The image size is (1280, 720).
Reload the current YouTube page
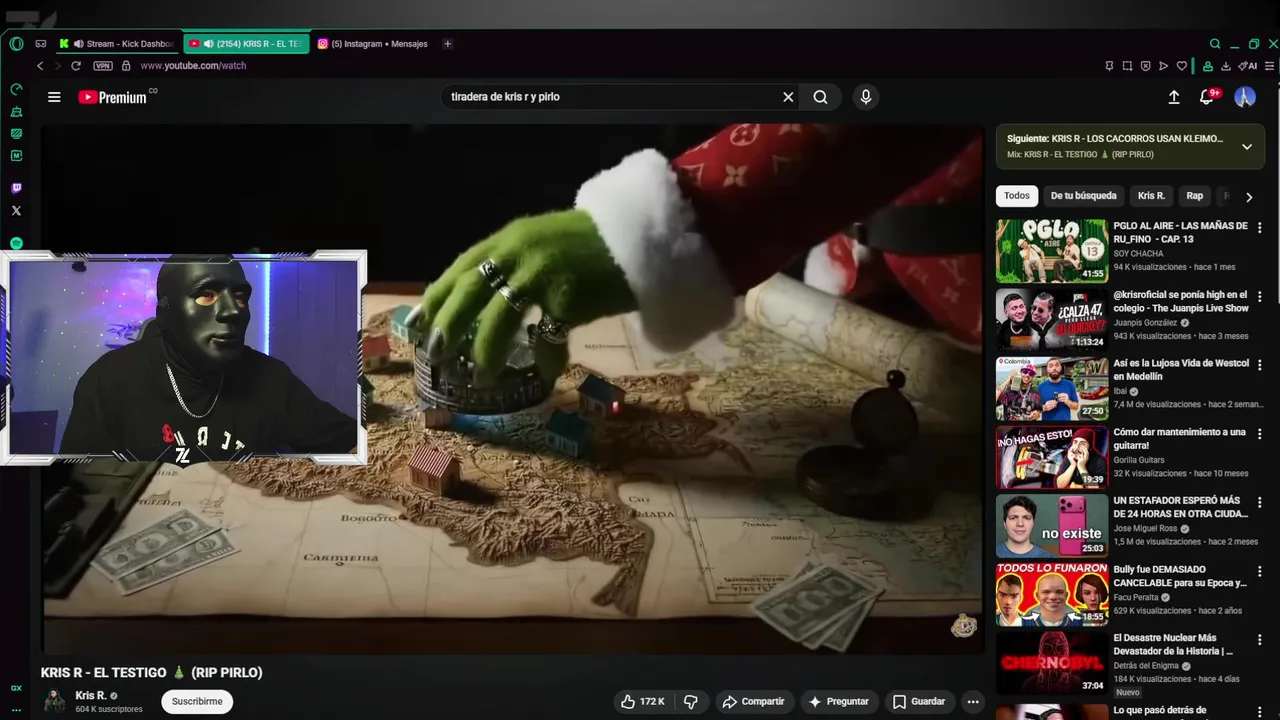pyautogui.click(x=75, y=66)
